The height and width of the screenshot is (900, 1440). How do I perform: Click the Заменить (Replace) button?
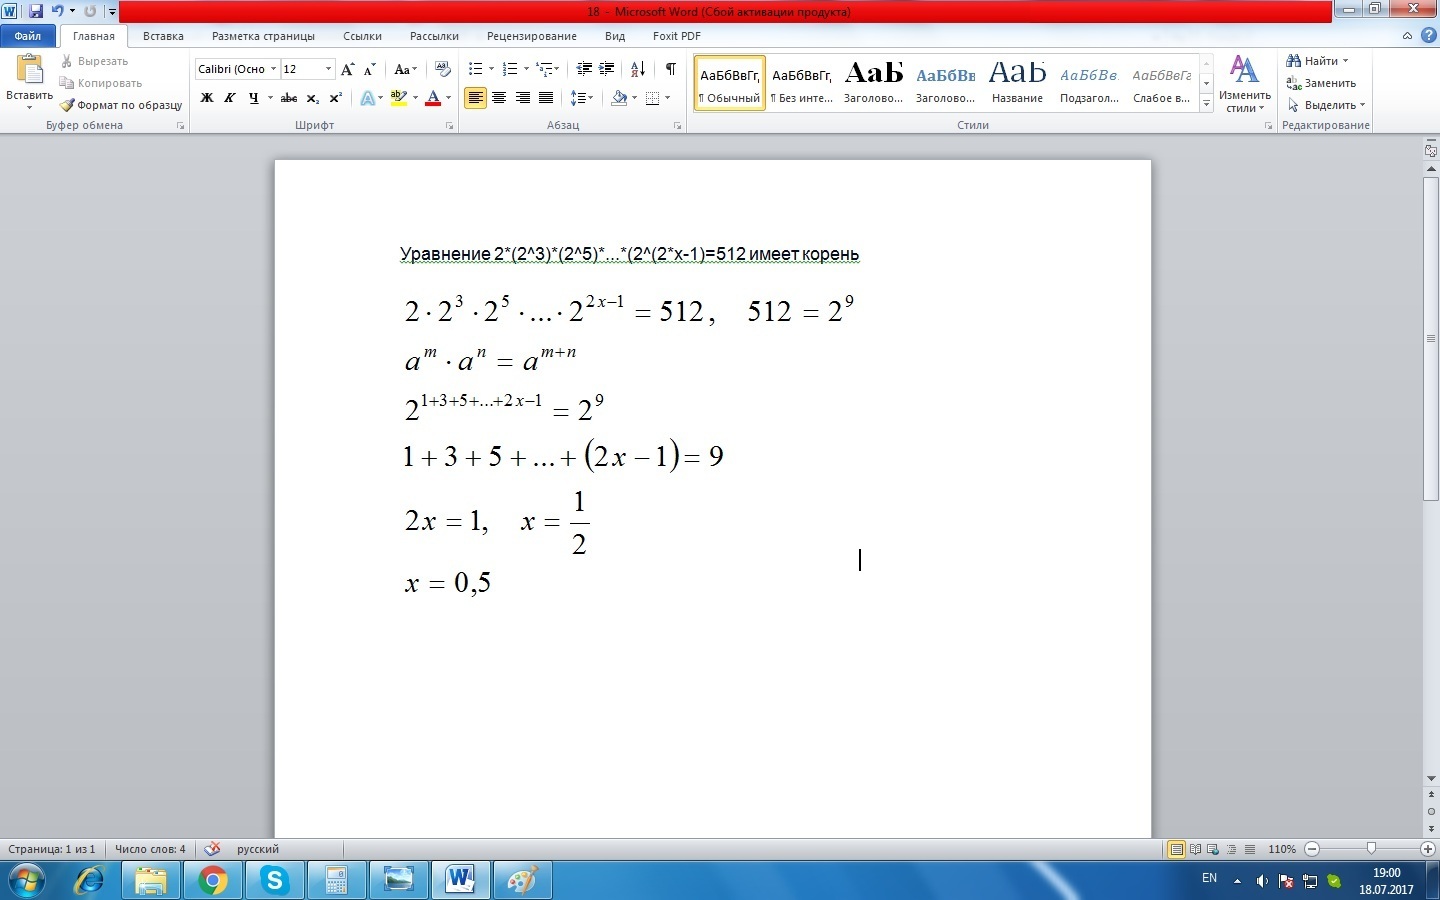point(1322,83)
